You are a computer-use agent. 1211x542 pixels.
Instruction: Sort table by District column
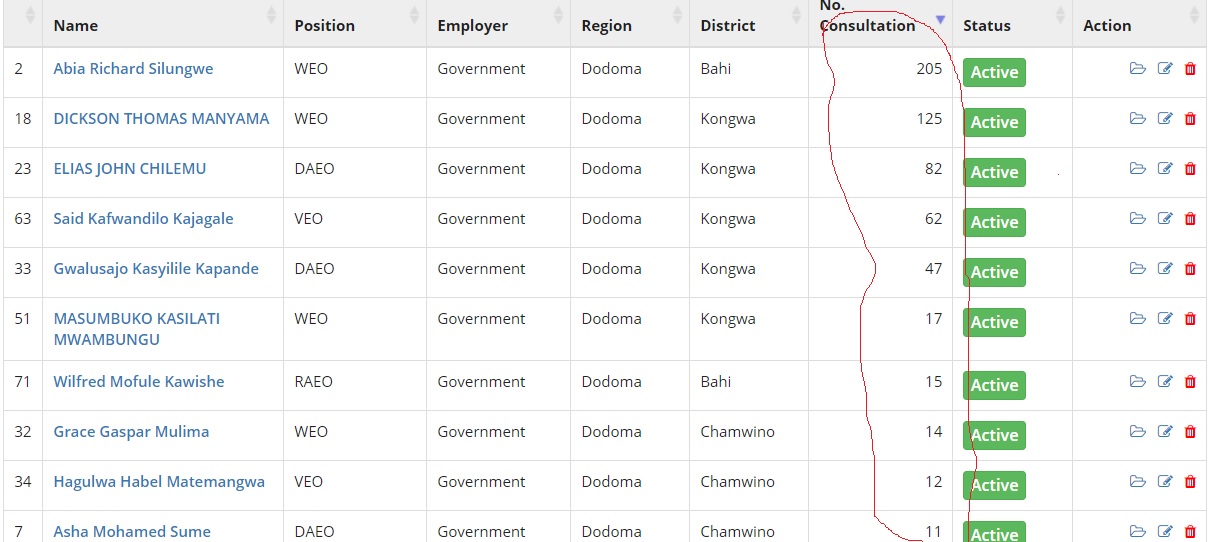[728, 26]
